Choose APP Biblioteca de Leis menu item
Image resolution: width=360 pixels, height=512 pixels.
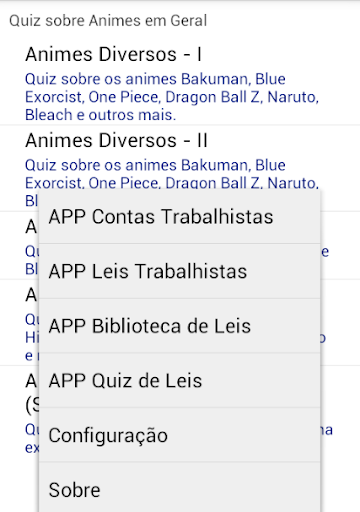tap(180, 326)
